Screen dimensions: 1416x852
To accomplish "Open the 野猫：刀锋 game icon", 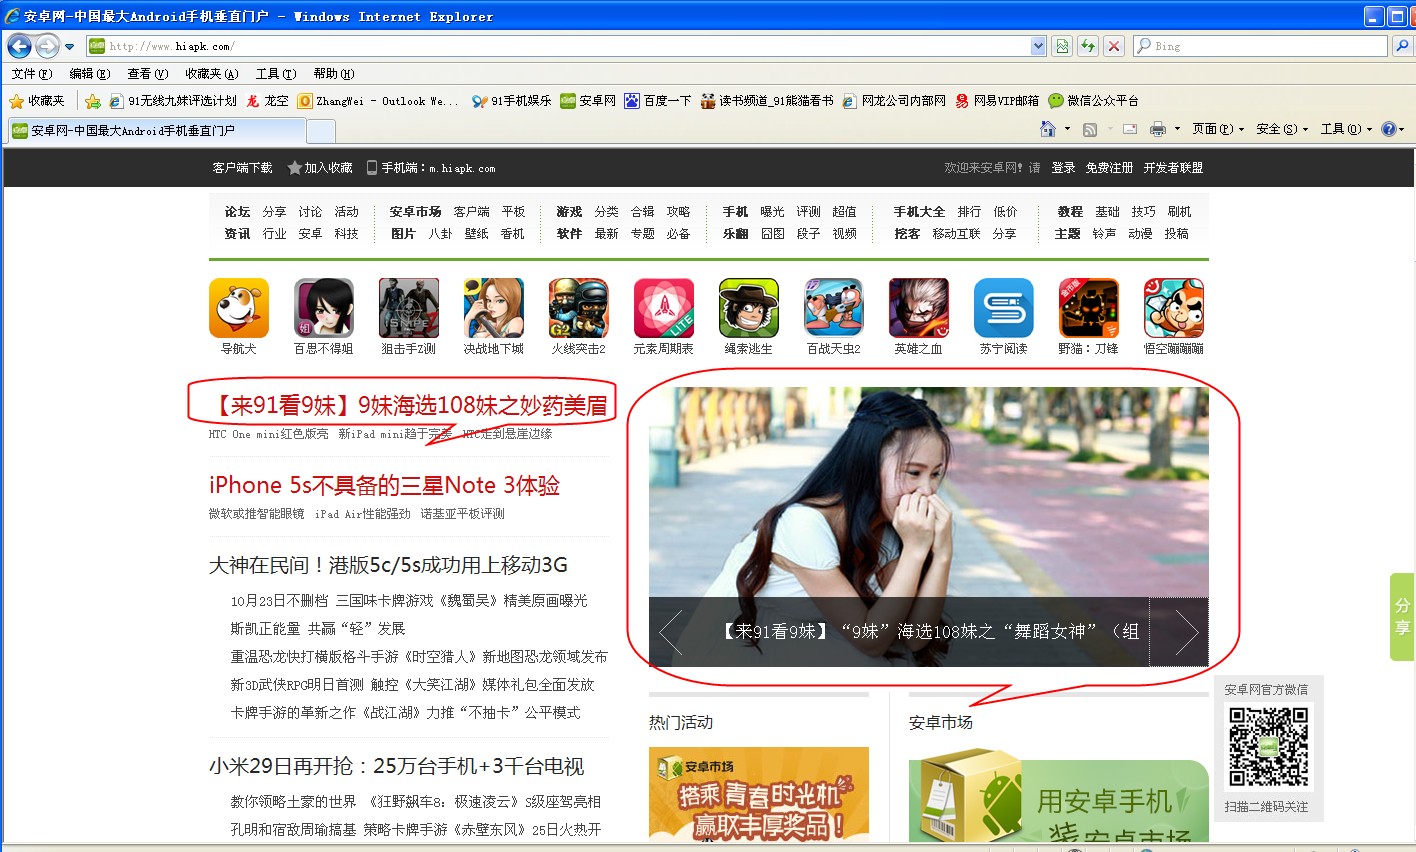I will pyautogui.click(x=1089, y=308).
